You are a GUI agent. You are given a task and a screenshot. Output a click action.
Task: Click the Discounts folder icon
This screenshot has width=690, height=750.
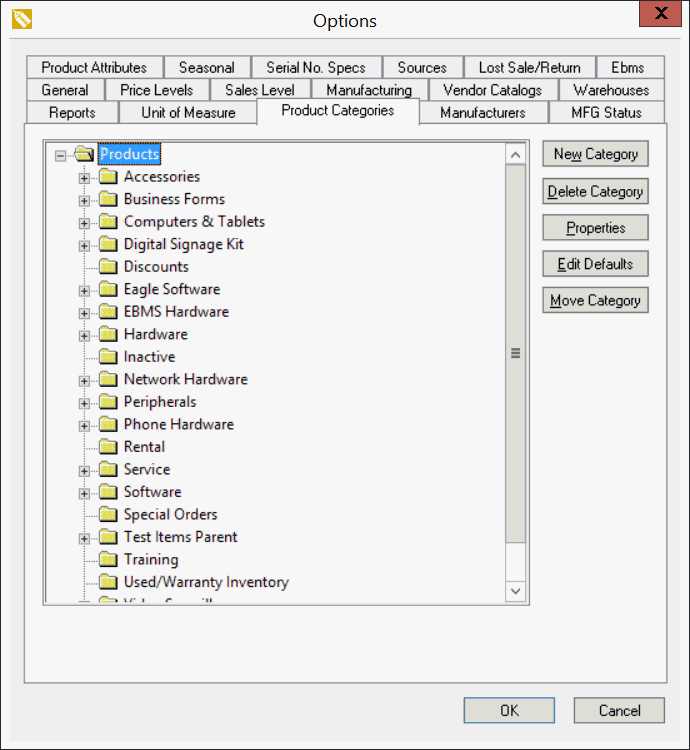(108, 267)
